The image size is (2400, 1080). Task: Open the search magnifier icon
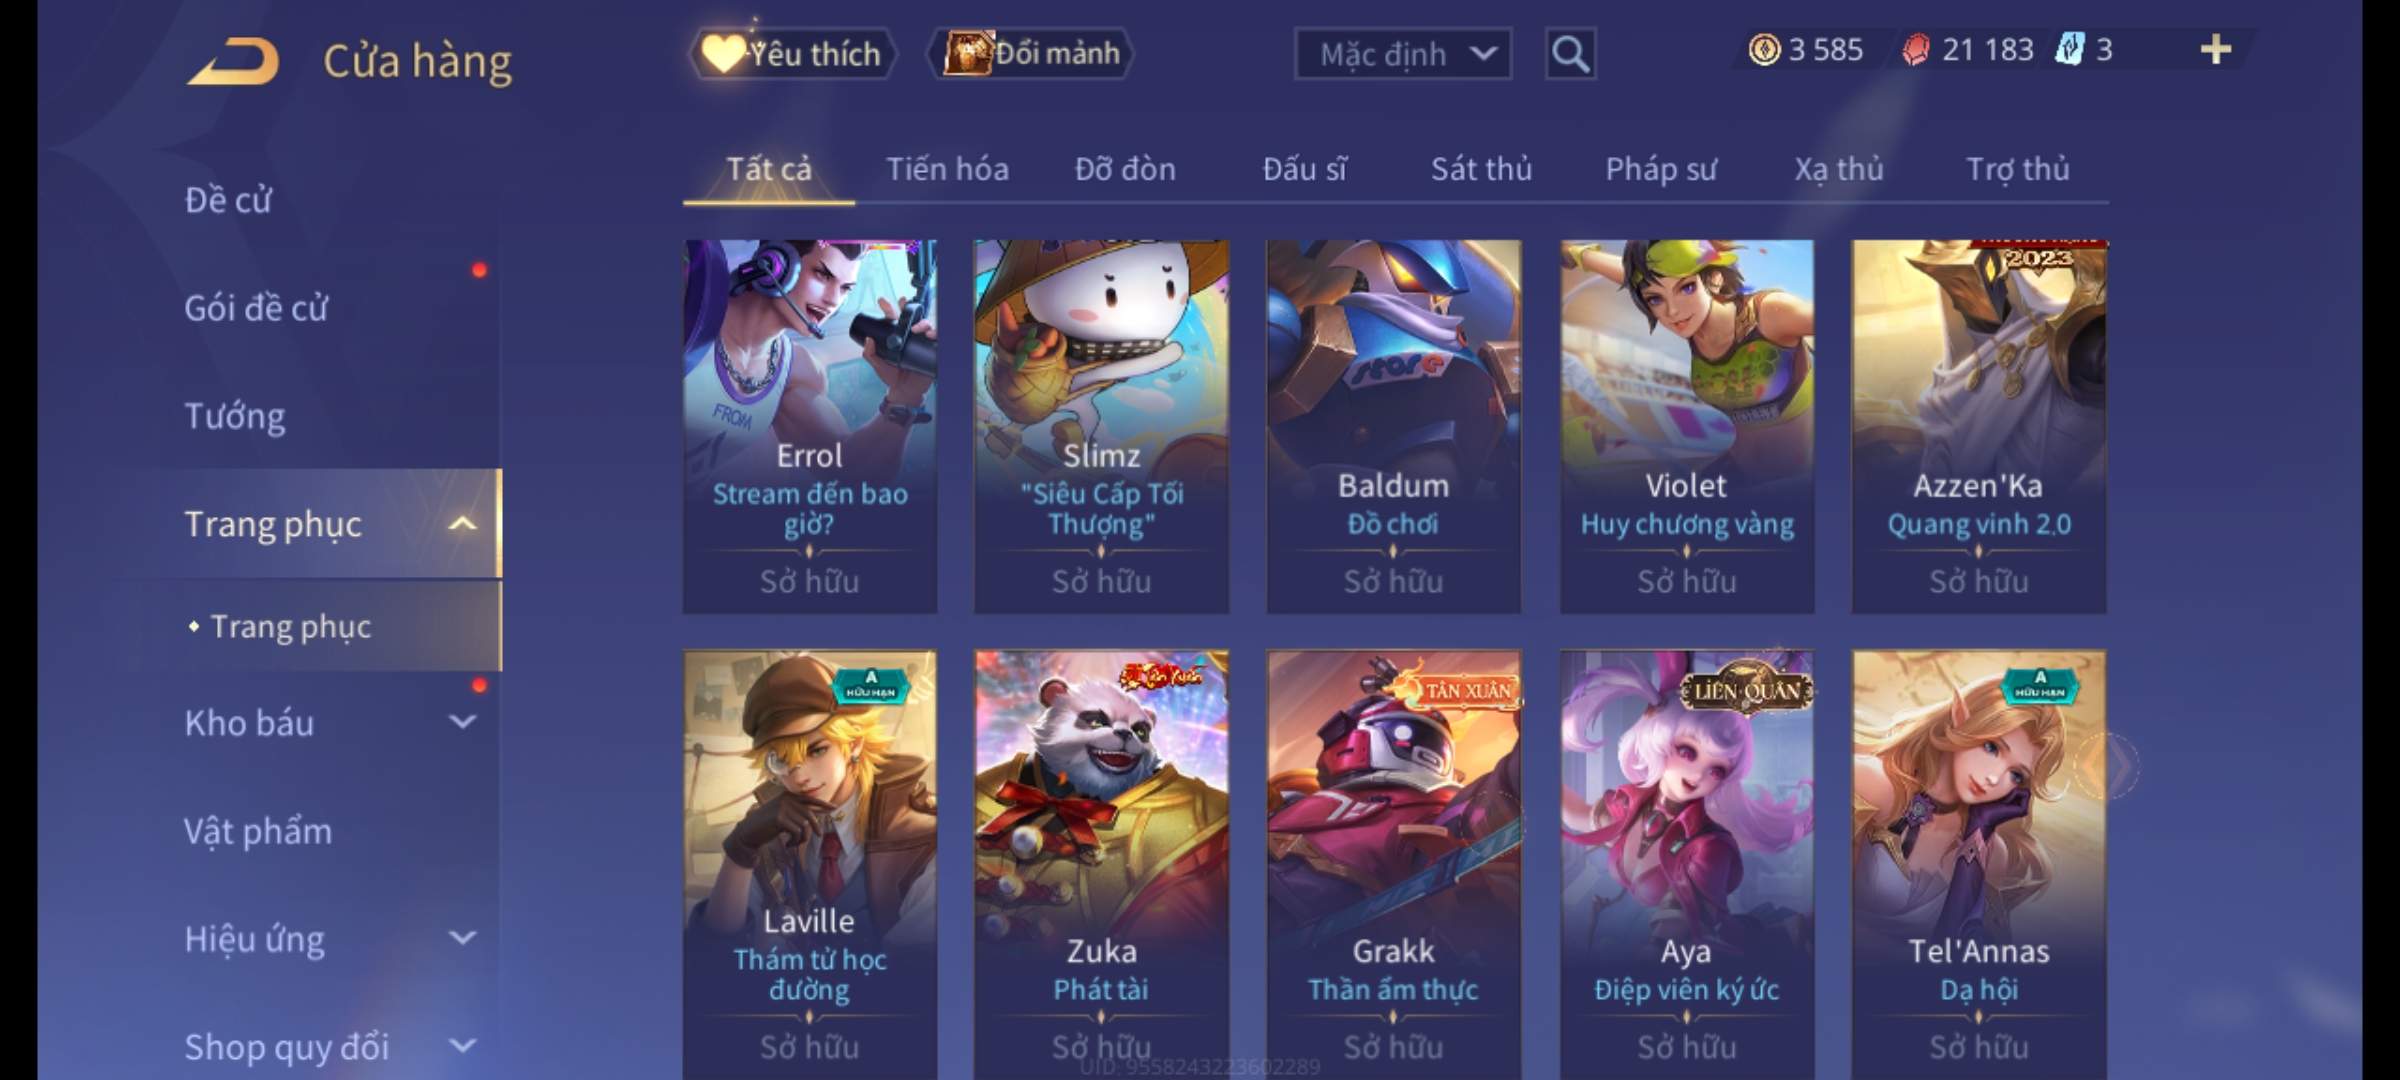pos(1570,54)
